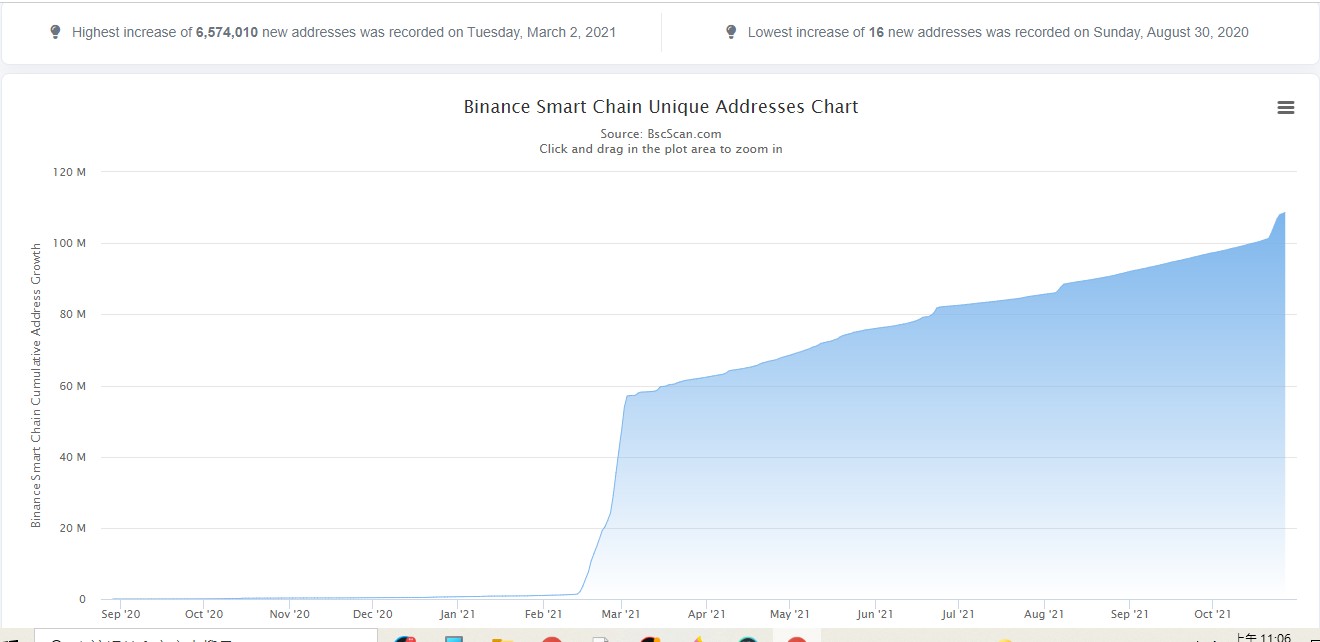Click the date Tuesday, March 2, 2021
Viewport: 1320px width, 642px height.
tap(542, 32)
